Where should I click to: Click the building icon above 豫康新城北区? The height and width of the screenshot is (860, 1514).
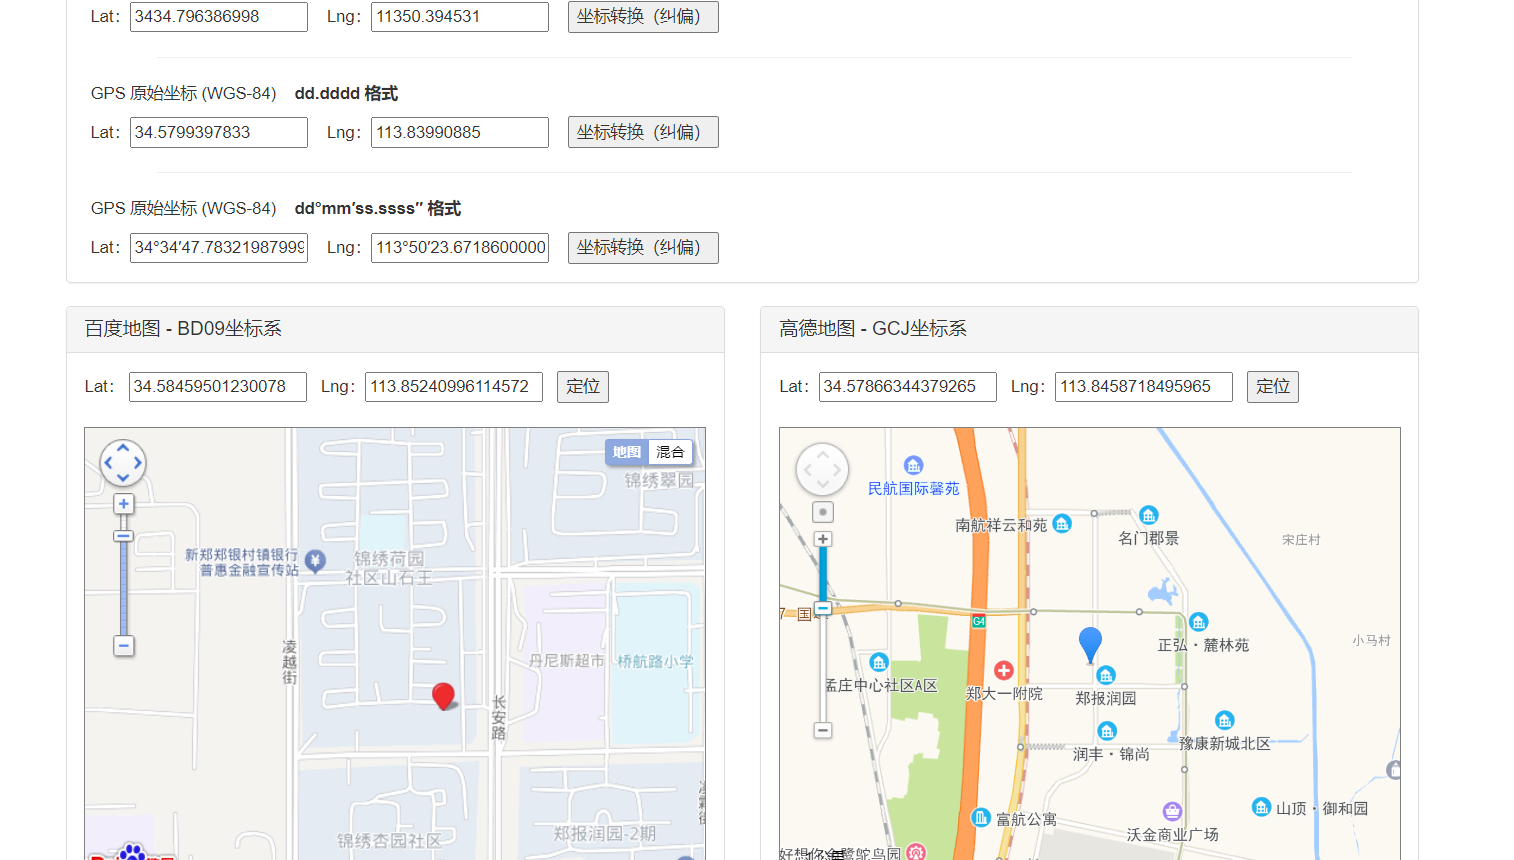[1225, 720]
